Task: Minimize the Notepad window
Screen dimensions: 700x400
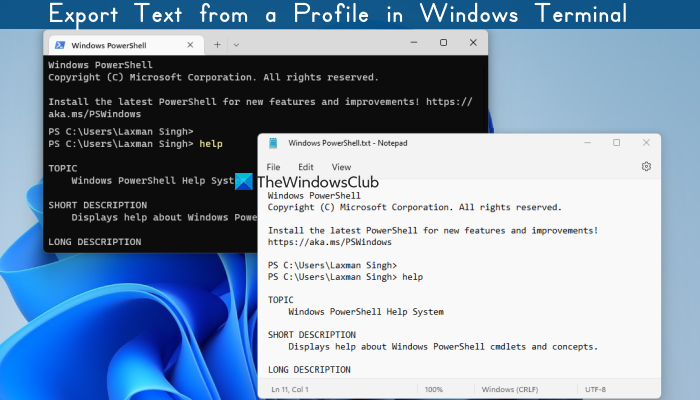Action: click(588, 142)
